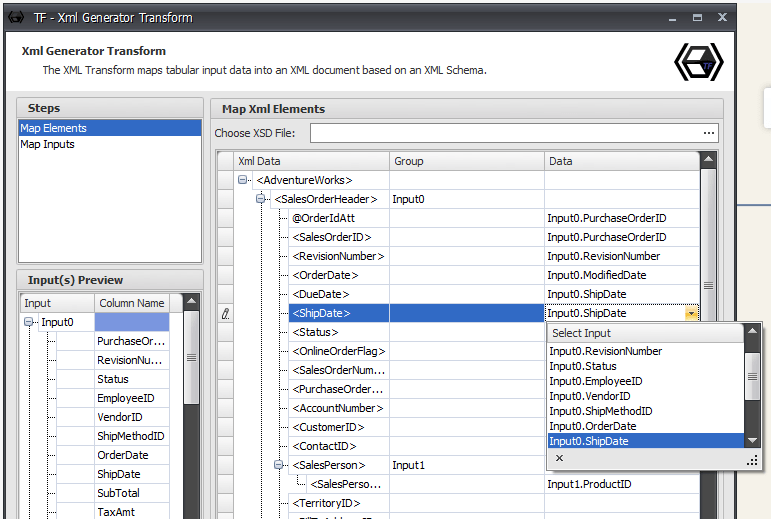Collapse Input0 in Input(s) Preview

[29, 323]
